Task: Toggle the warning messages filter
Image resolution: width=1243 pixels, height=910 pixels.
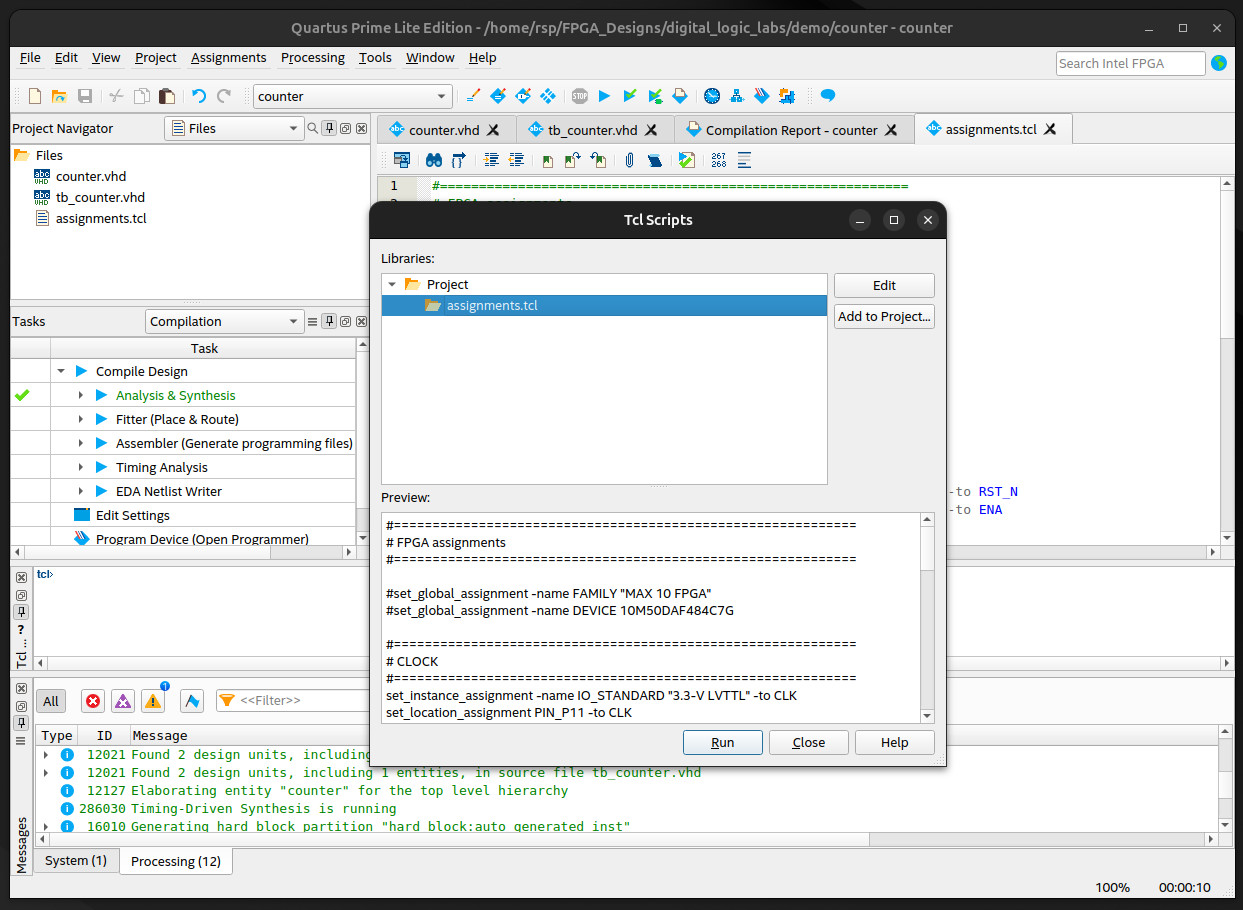Action: pyautogui.click(x=153, y=701)
